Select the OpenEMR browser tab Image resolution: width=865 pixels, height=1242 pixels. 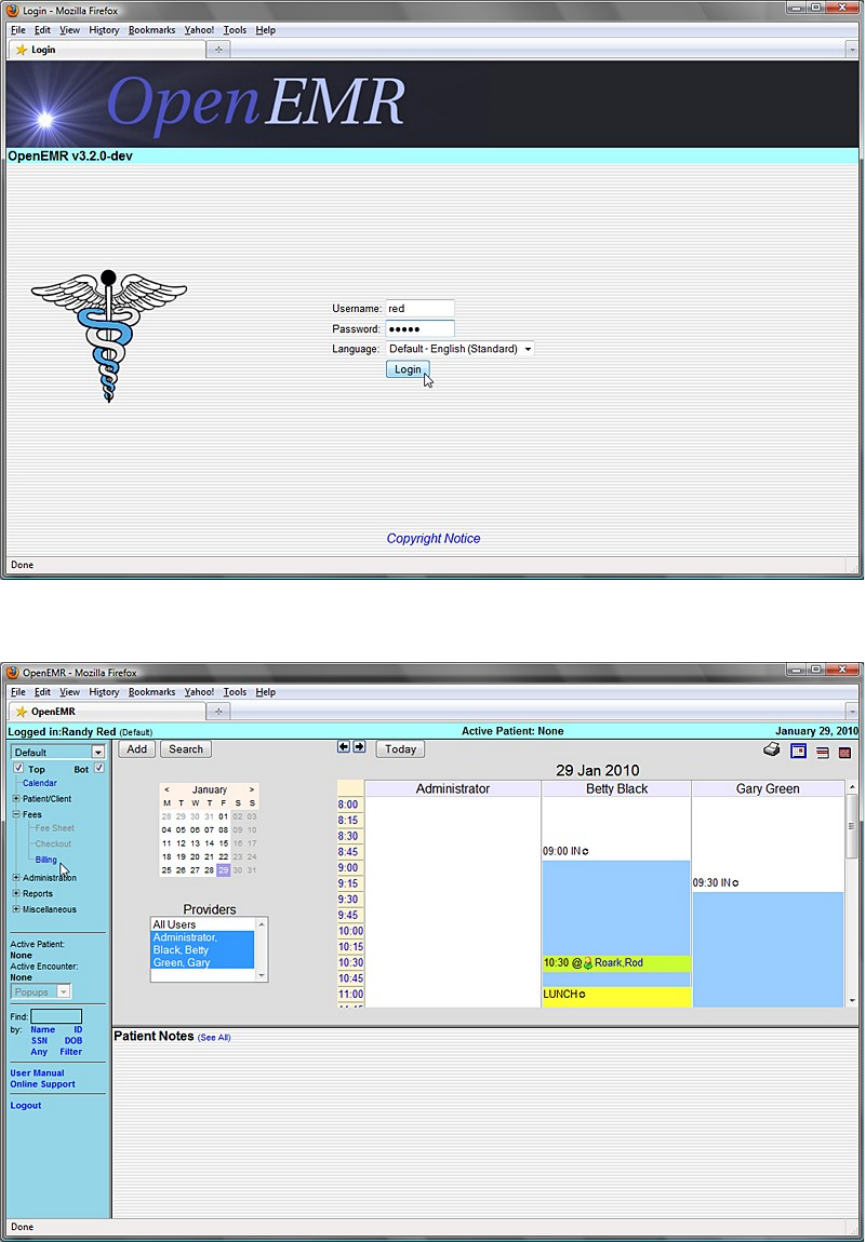pos(106,711)
